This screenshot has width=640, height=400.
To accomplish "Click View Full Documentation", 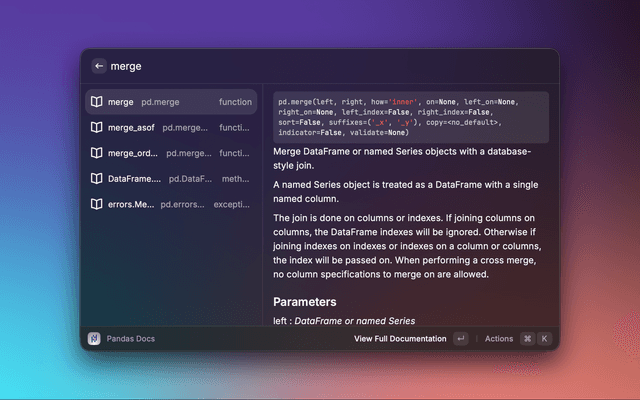I will 400,339.
